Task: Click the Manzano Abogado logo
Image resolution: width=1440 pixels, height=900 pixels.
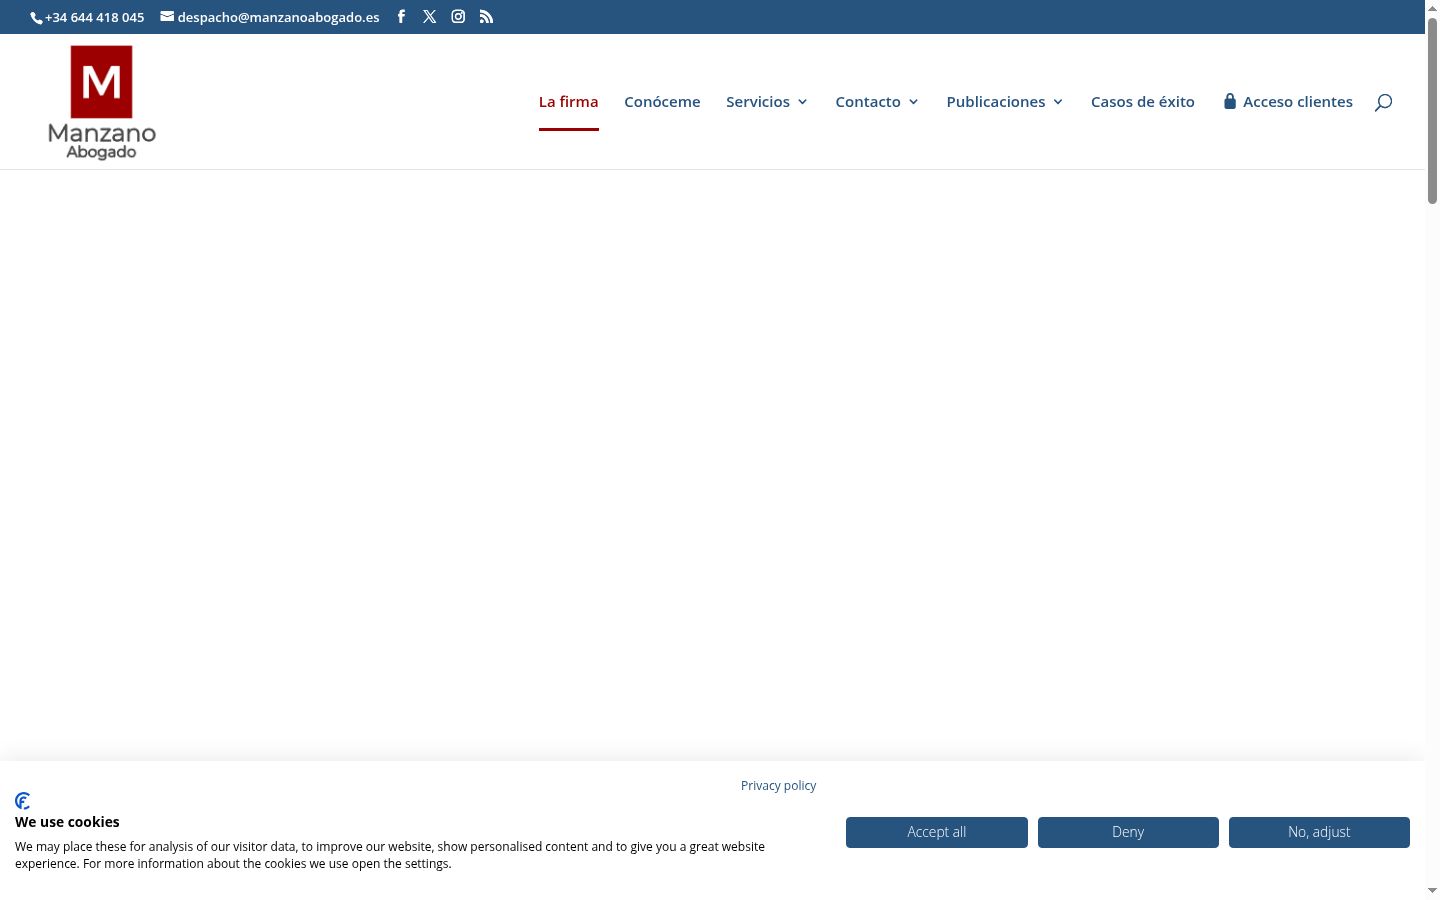Action: click(x=102, y=102)
